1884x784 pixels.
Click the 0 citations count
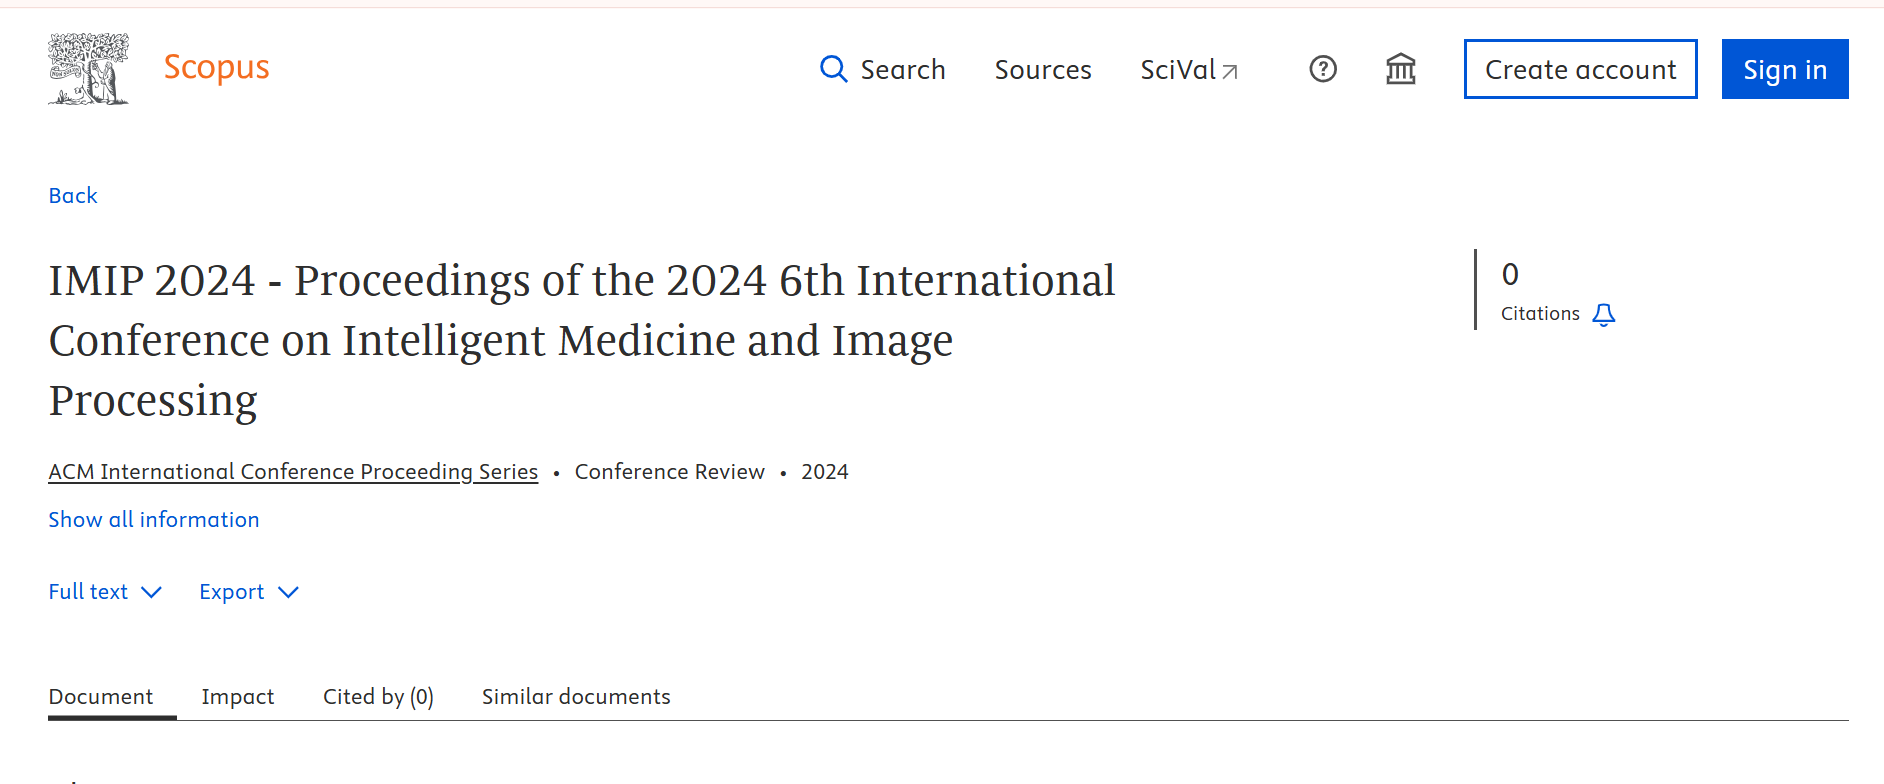1510,274
